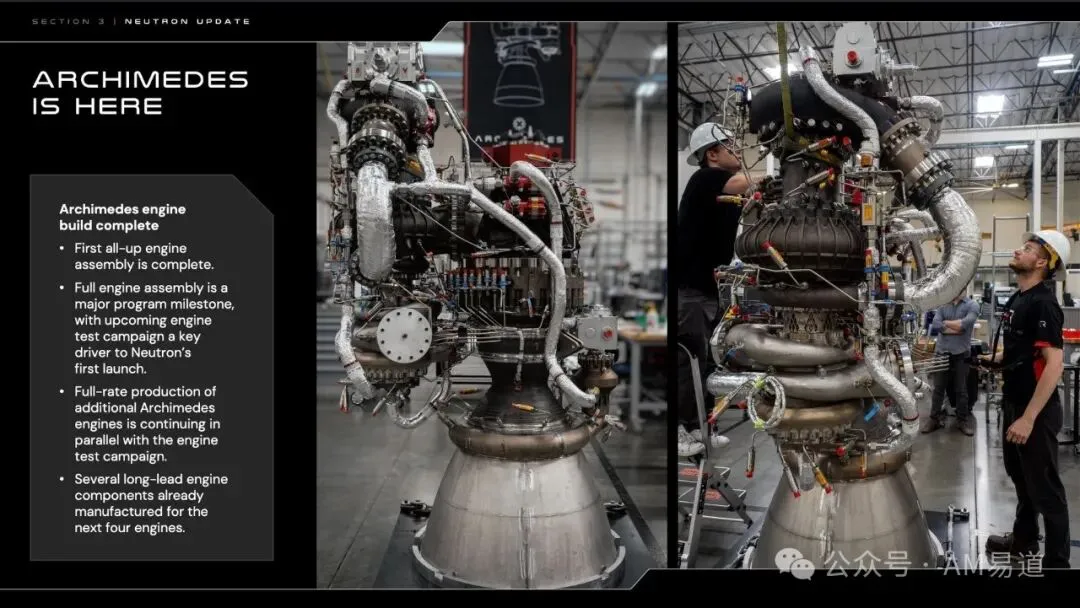Open the left Archimedes engine photo
The image size is (1080, 608).
coord(492,303)
